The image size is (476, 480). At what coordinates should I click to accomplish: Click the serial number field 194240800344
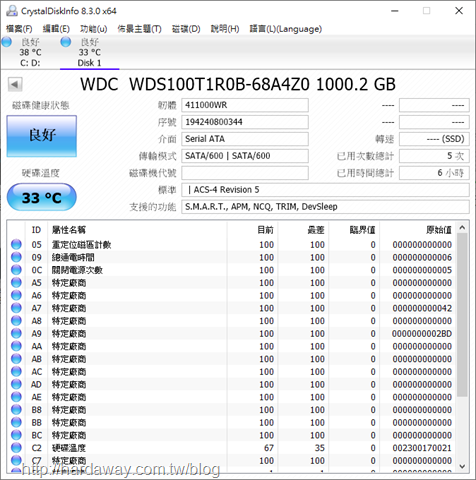[245, 122]
